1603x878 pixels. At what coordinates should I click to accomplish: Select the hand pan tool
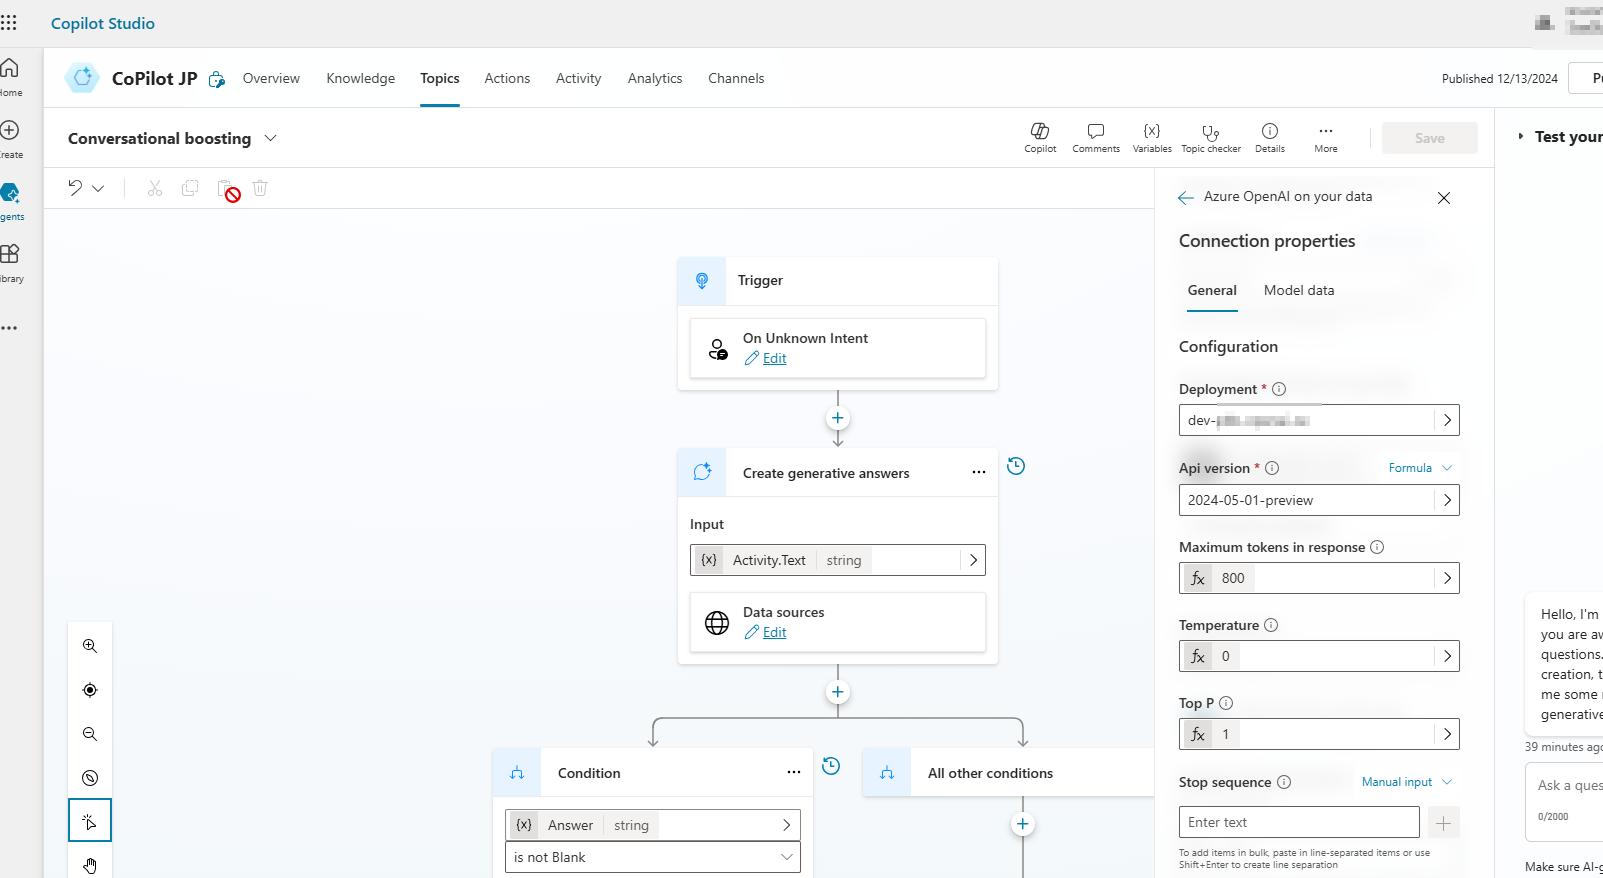coord(90,865)
